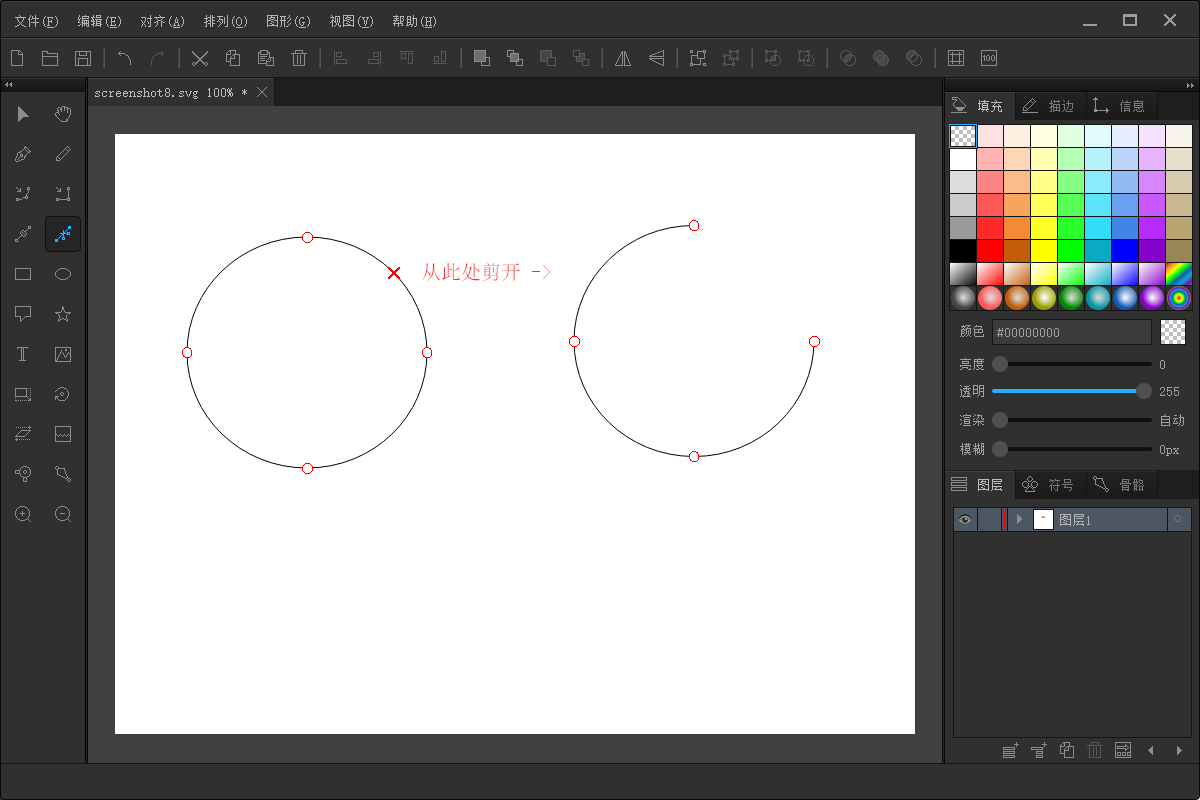Open the 符号 panel tab

pos(1049,485)
